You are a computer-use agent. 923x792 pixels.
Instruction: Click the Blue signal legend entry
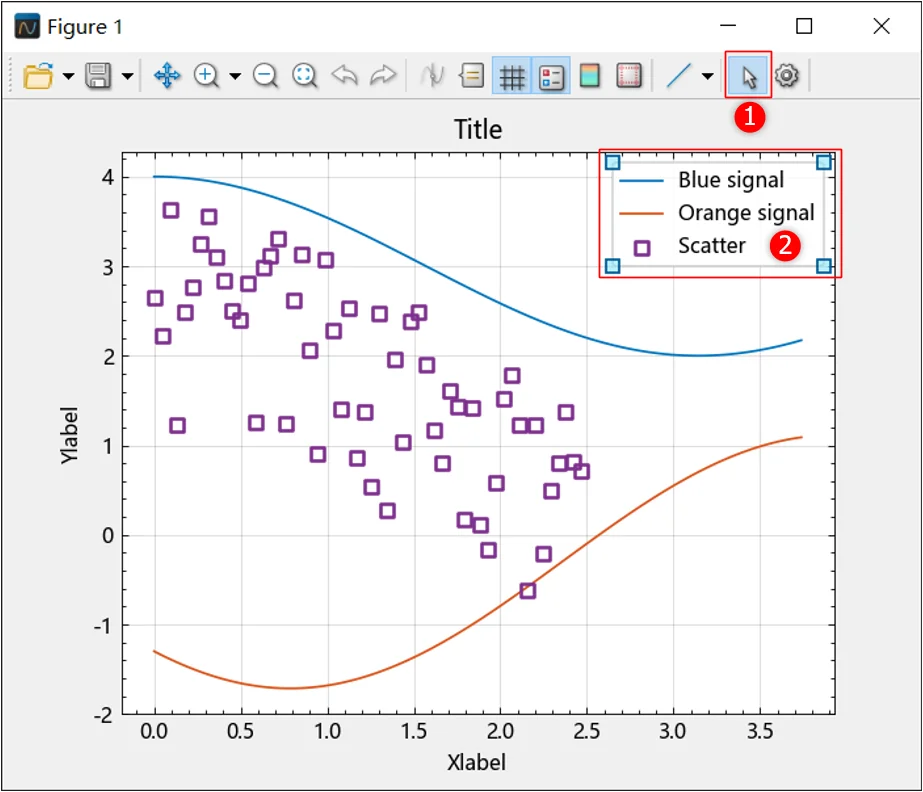coord(702,180)
